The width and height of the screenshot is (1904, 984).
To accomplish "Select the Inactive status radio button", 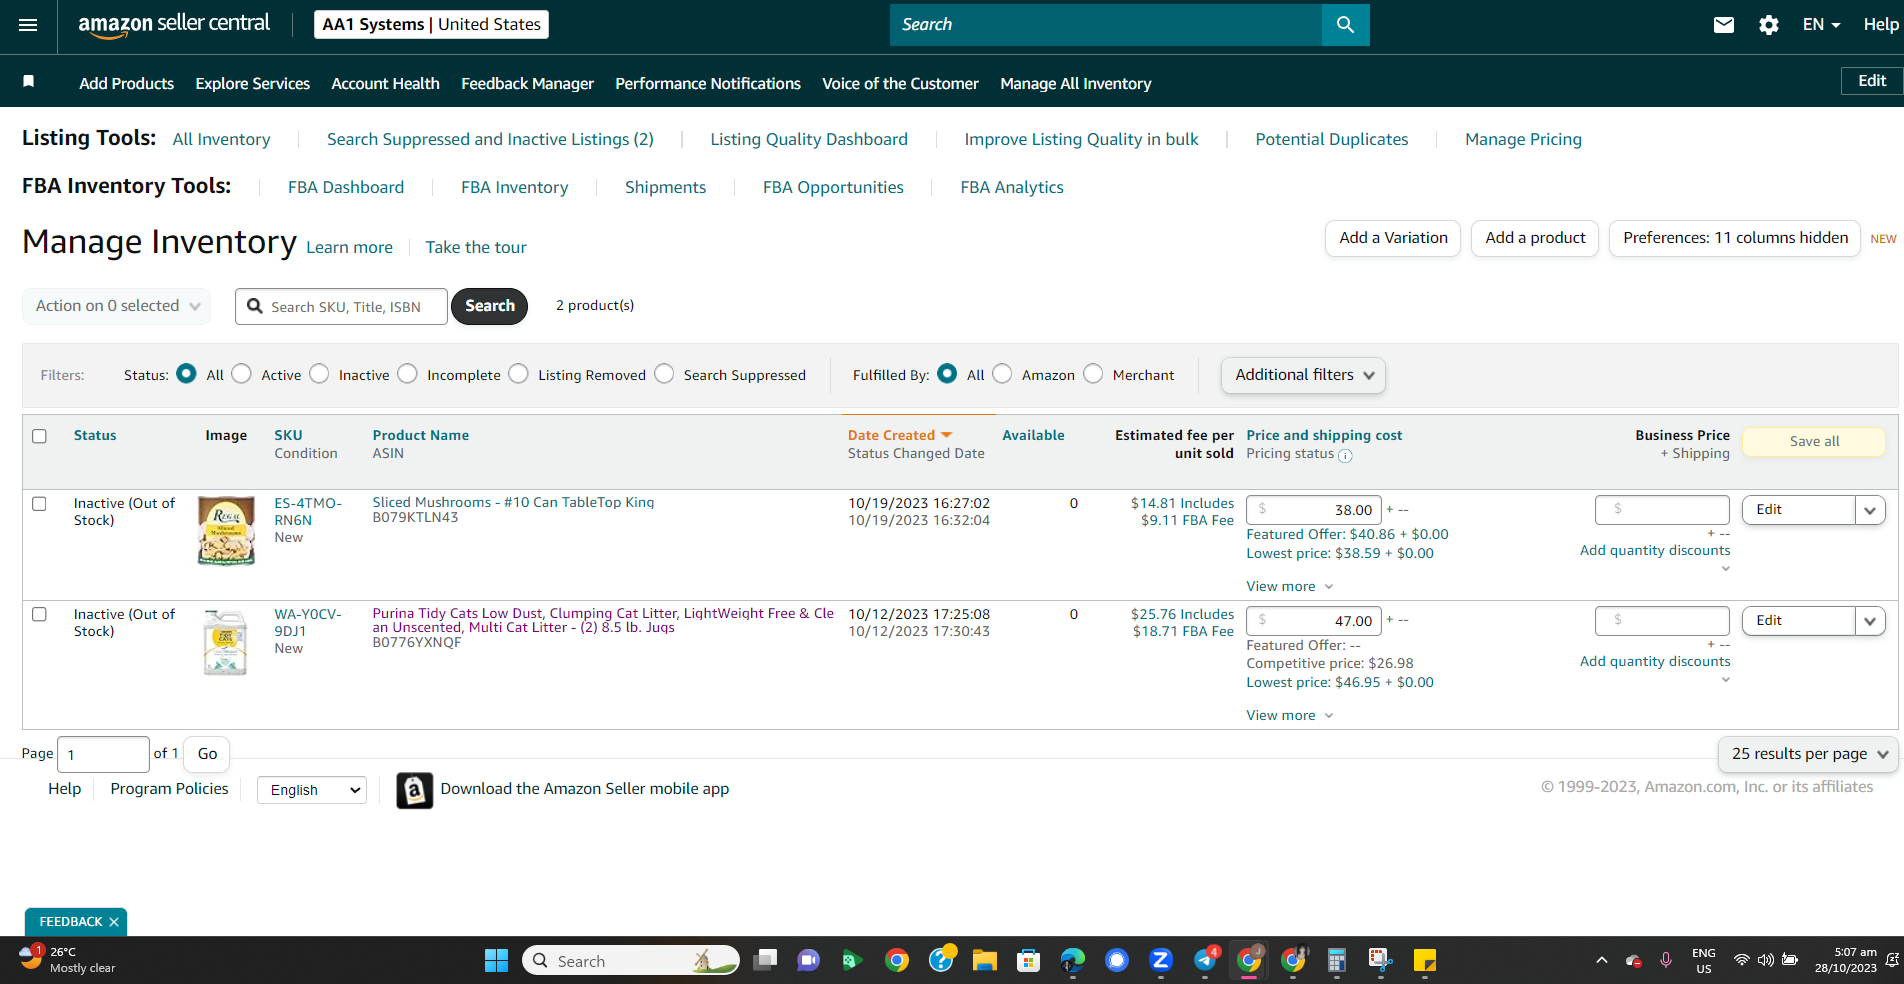I will click(x=319, y=374).
